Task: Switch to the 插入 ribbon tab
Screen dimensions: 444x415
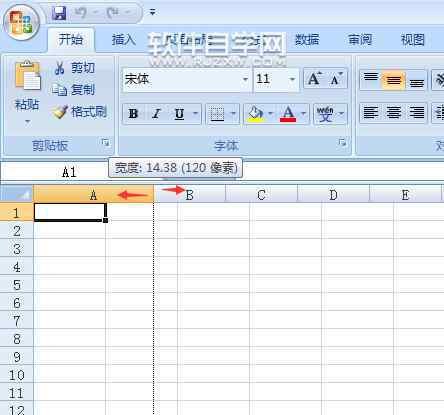Action: (x=124, y=40)
